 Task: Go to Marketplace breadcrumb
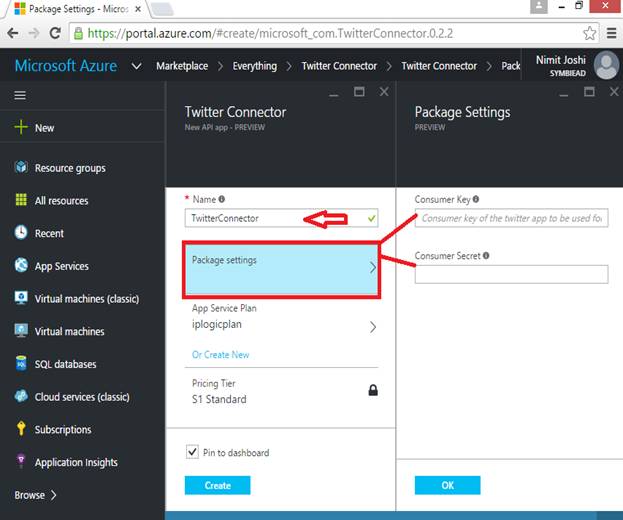182,66
